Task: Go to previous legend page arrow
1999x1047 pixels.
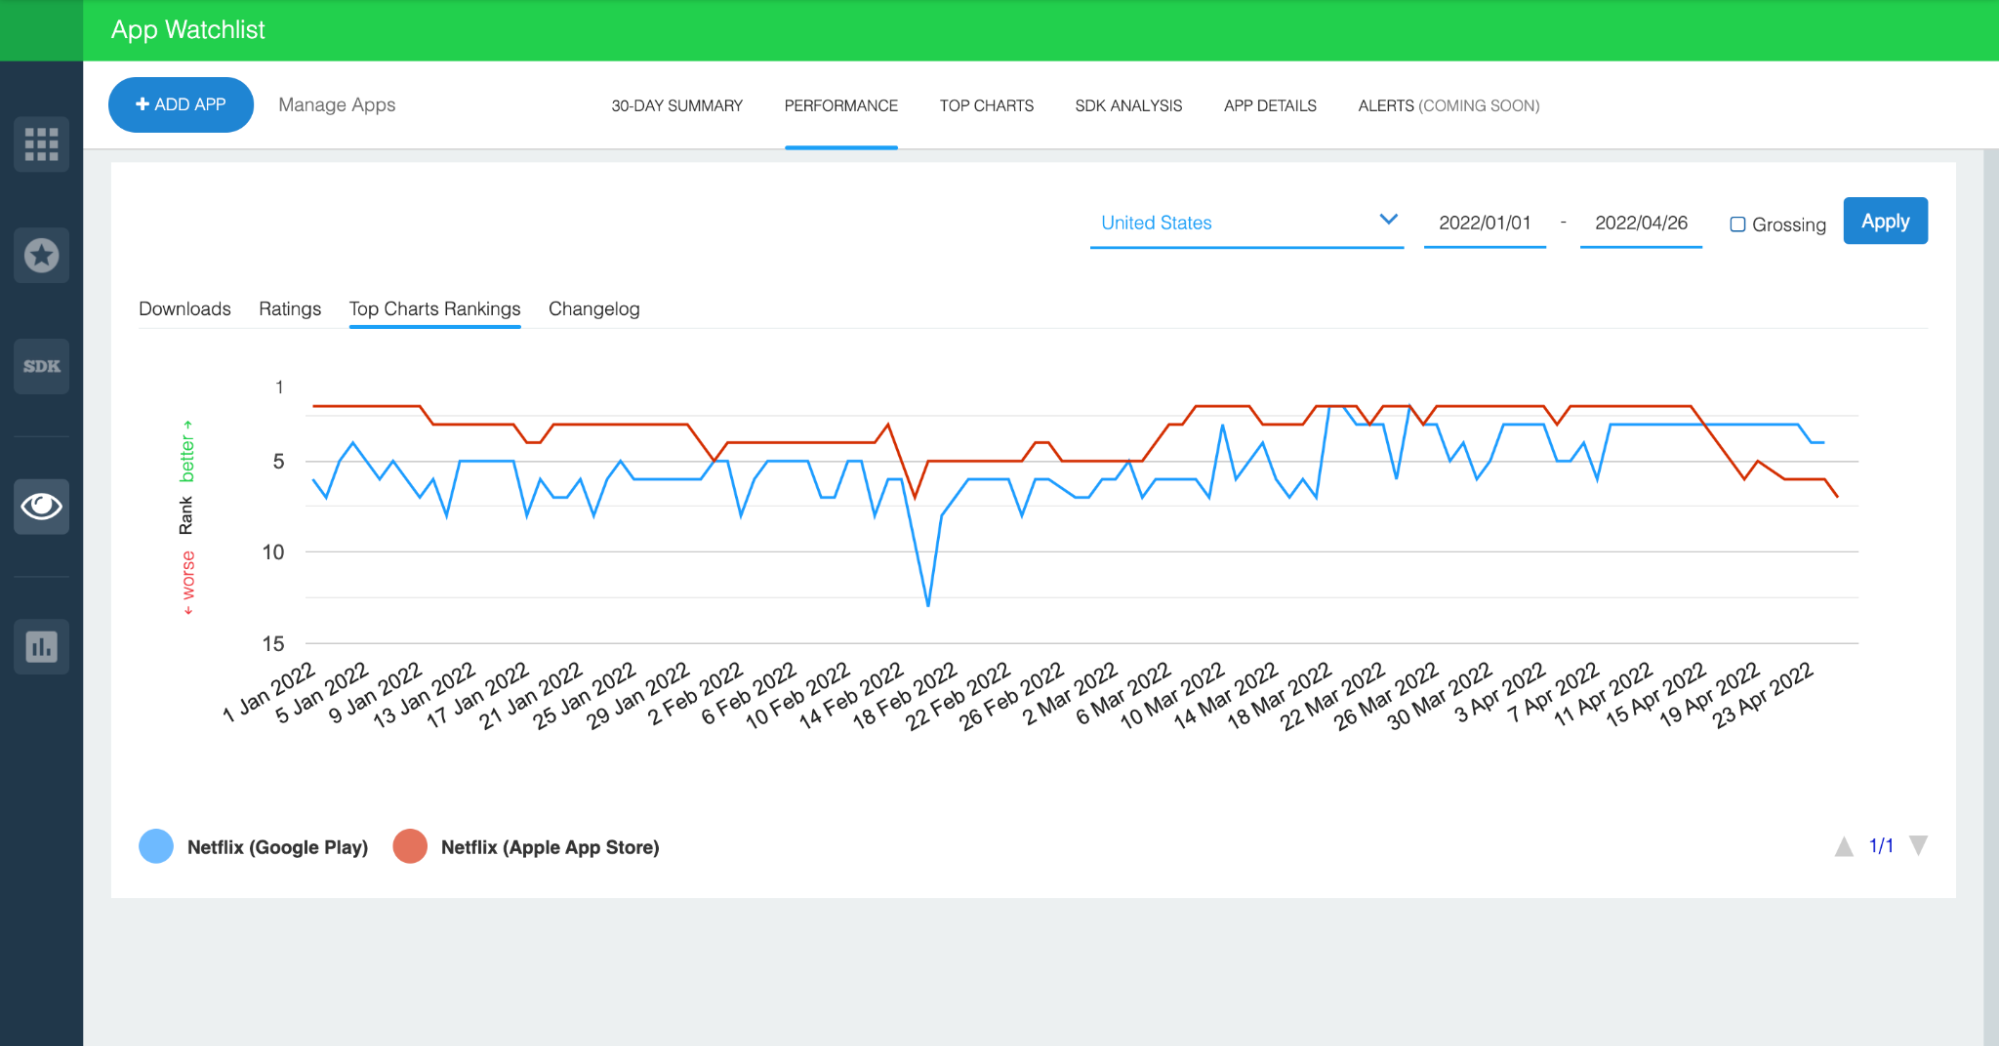Action: (x=1844, y=847)
